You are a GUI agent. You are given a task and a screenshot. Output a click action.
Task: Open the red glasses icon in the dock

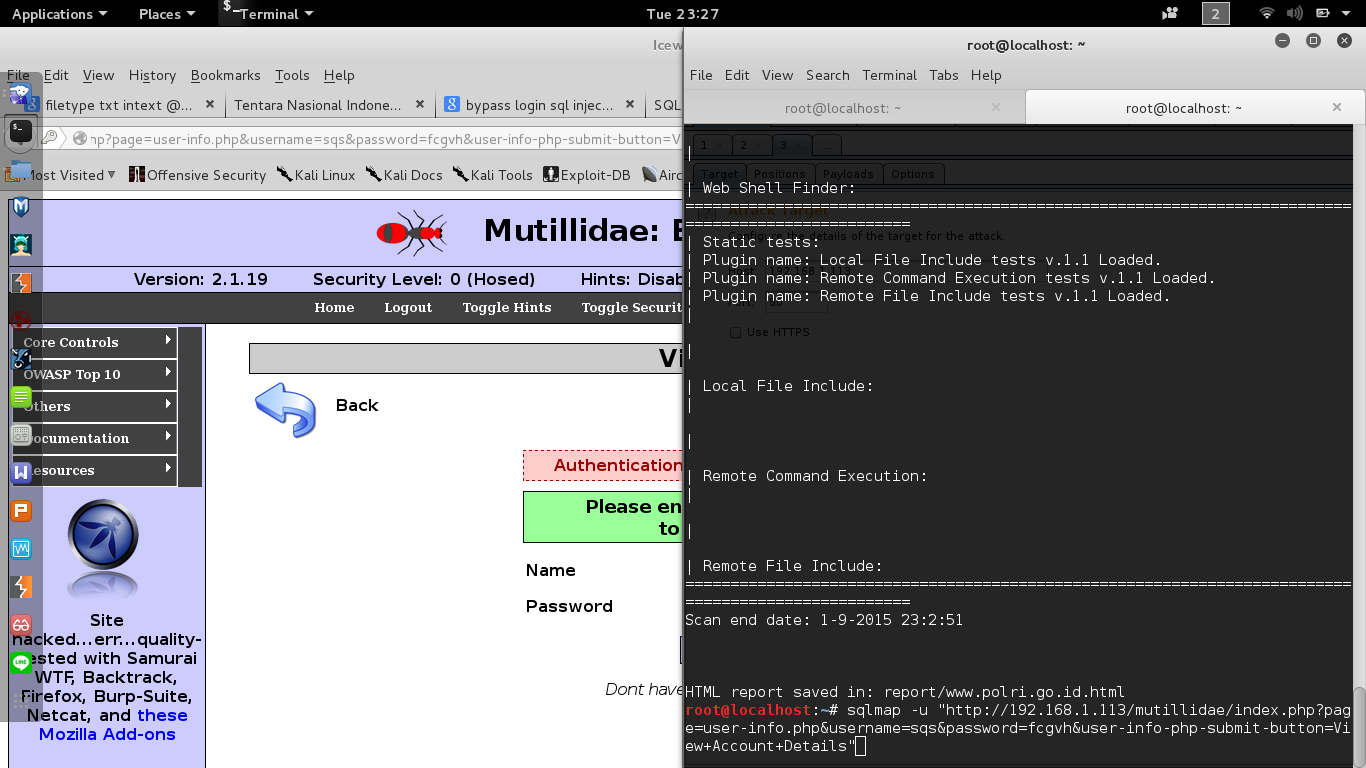[21, 625]
